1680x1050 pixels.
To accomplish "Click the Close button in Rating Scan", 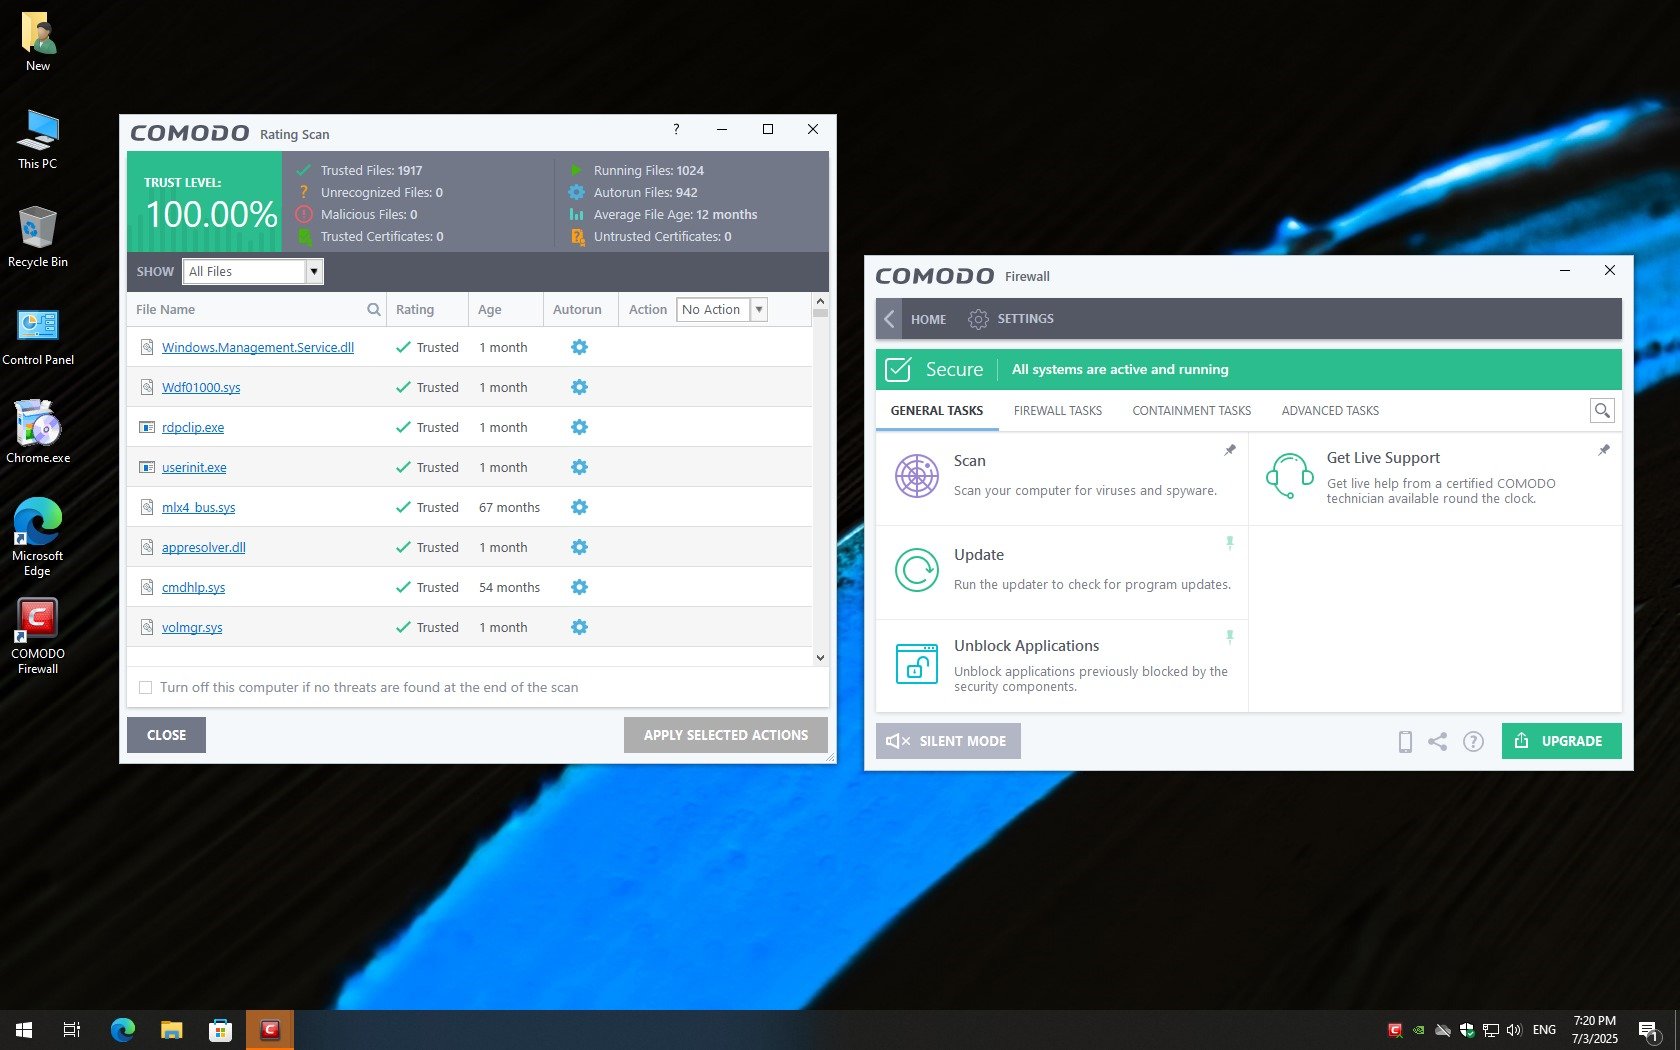I will pos(166,735).
